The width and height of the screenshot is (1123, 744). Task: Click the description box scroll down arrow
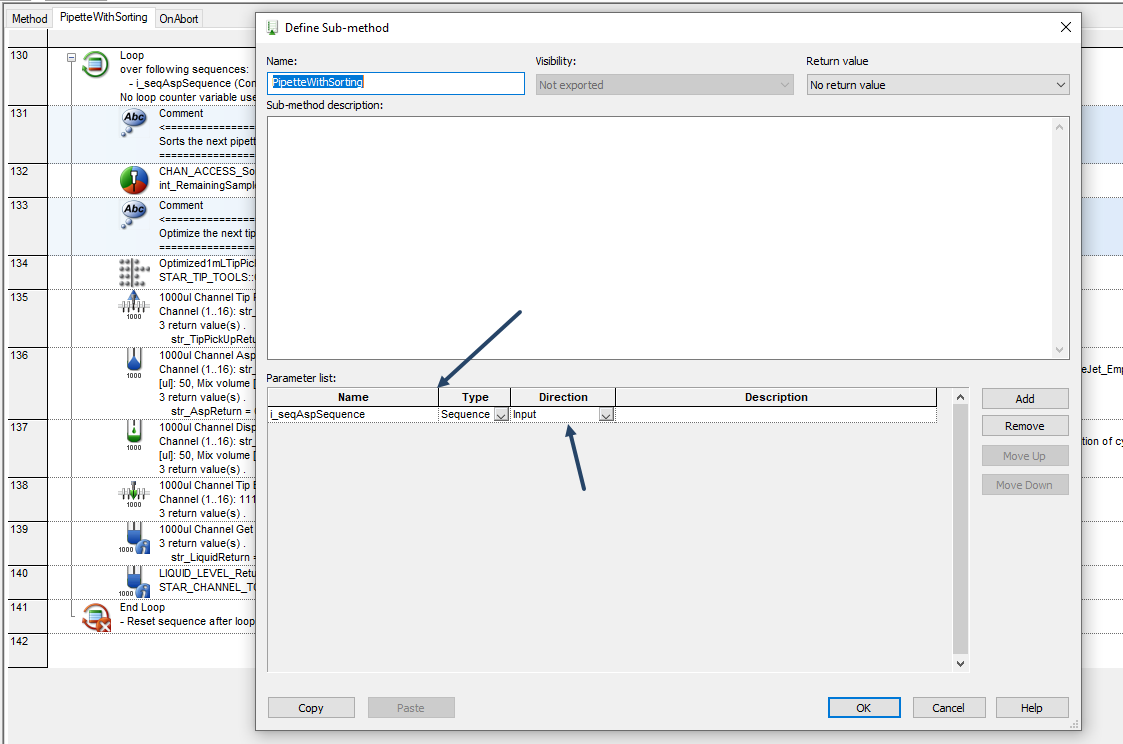(x=1059, y=350)
